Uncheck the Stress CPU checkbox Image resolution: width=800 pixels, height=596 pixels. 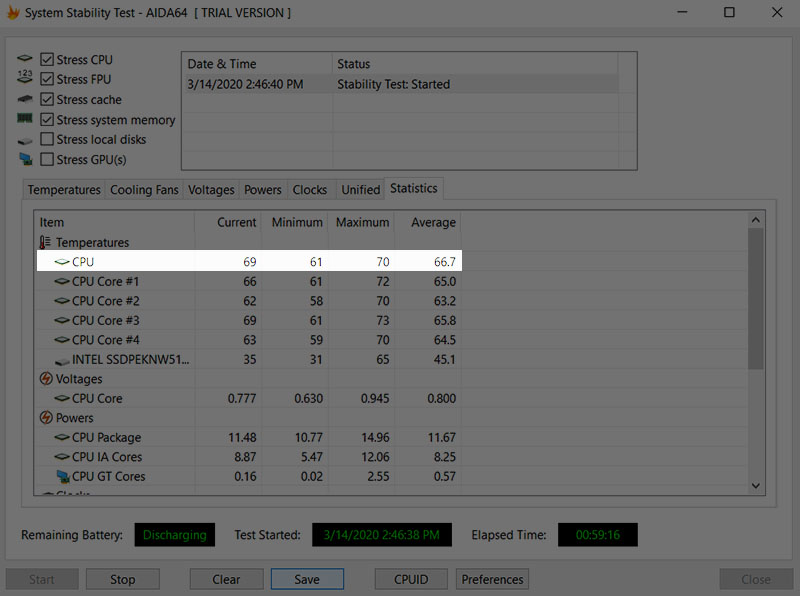(x=47, y=59)
